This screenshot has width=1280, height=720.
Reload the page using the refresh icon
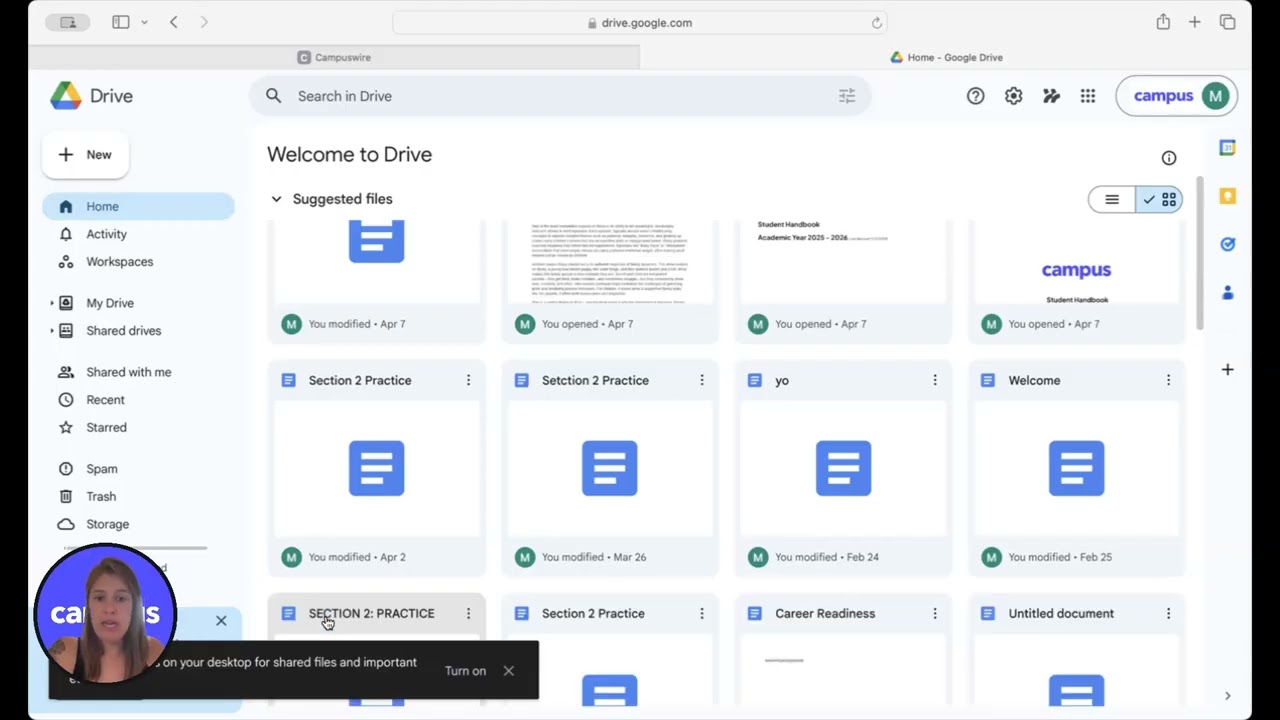pos(876,23)
